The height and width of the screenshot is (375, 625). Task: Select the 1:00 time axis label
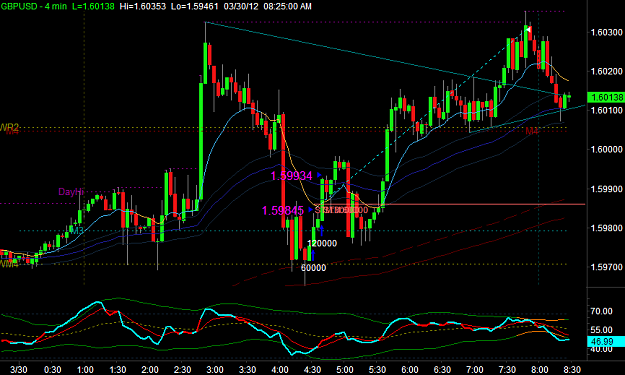click(85, 370)
